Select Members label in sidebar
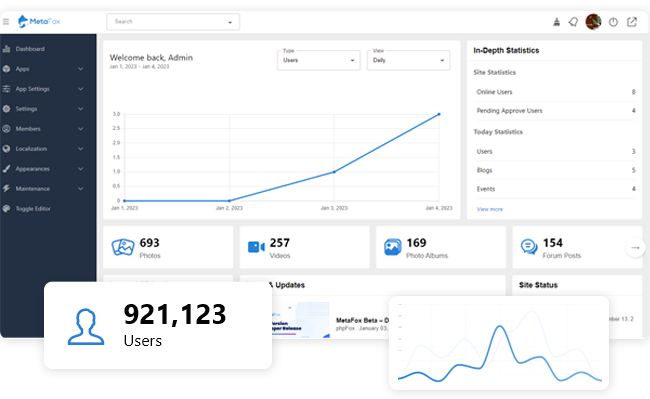The height and width of the screenshot is (399, 650). click(28, 129)
